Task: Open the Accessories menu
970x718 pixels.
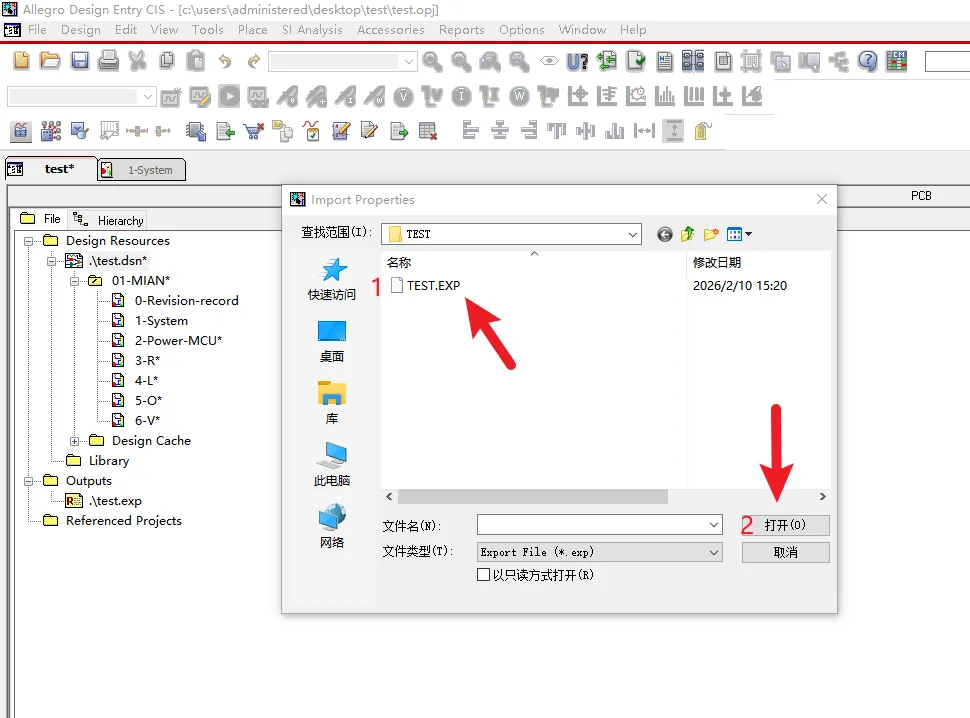Action: 390,30
